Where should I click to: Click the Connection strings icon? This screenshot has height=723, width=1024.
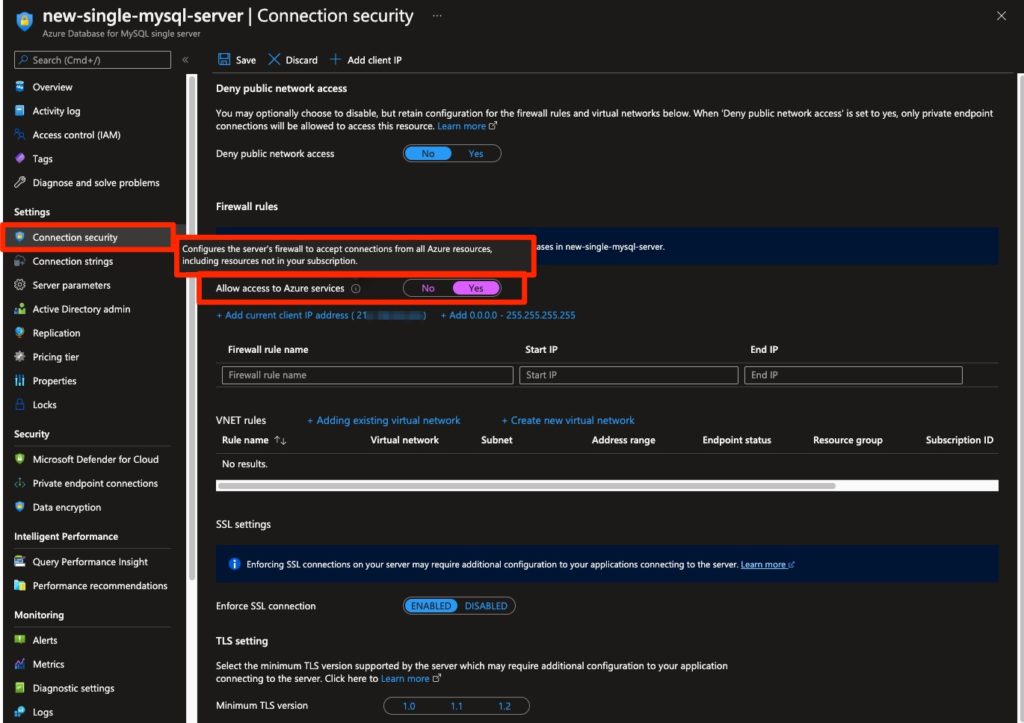(x=20, y=261)
